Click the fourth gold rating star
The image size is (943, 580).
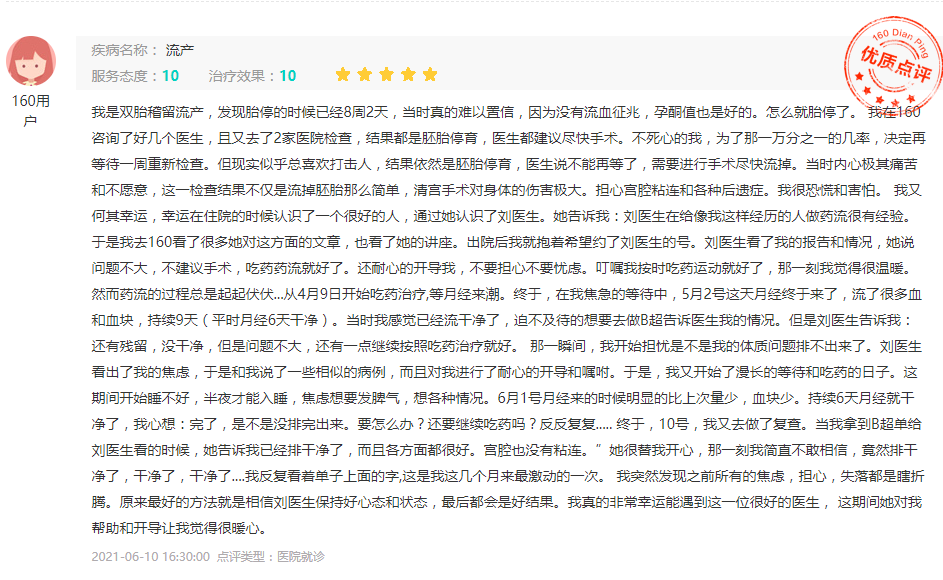(x=408, y=75)
